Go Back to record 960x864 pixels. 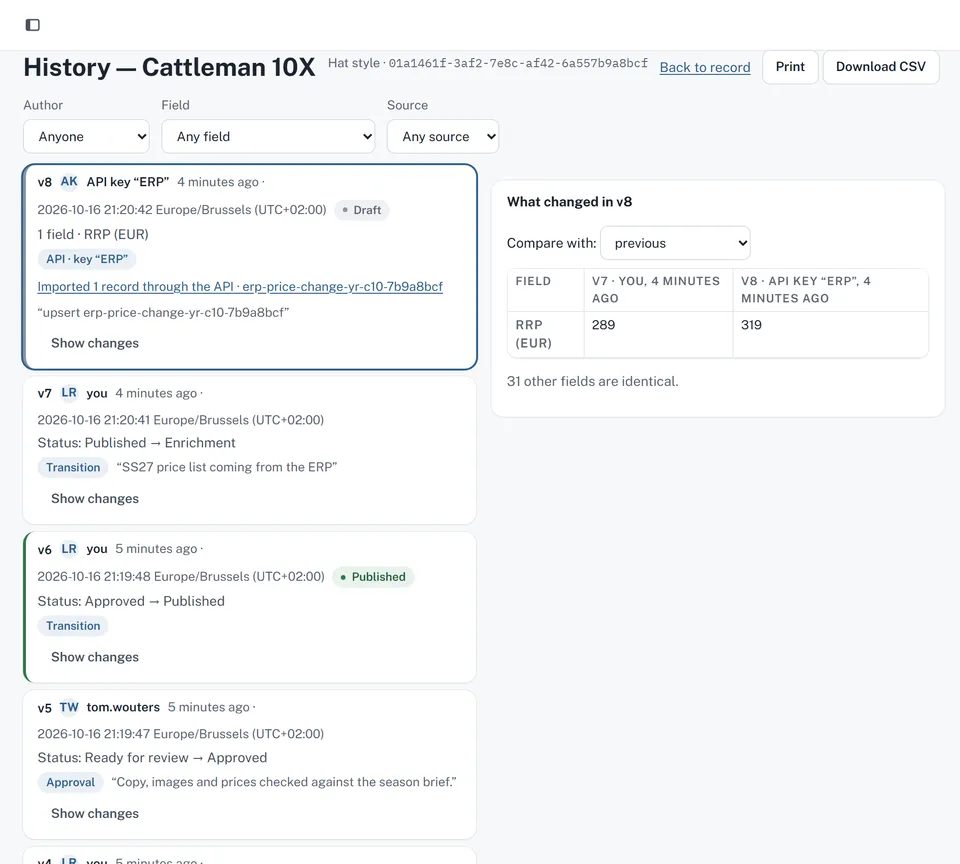tap(705, 67)
